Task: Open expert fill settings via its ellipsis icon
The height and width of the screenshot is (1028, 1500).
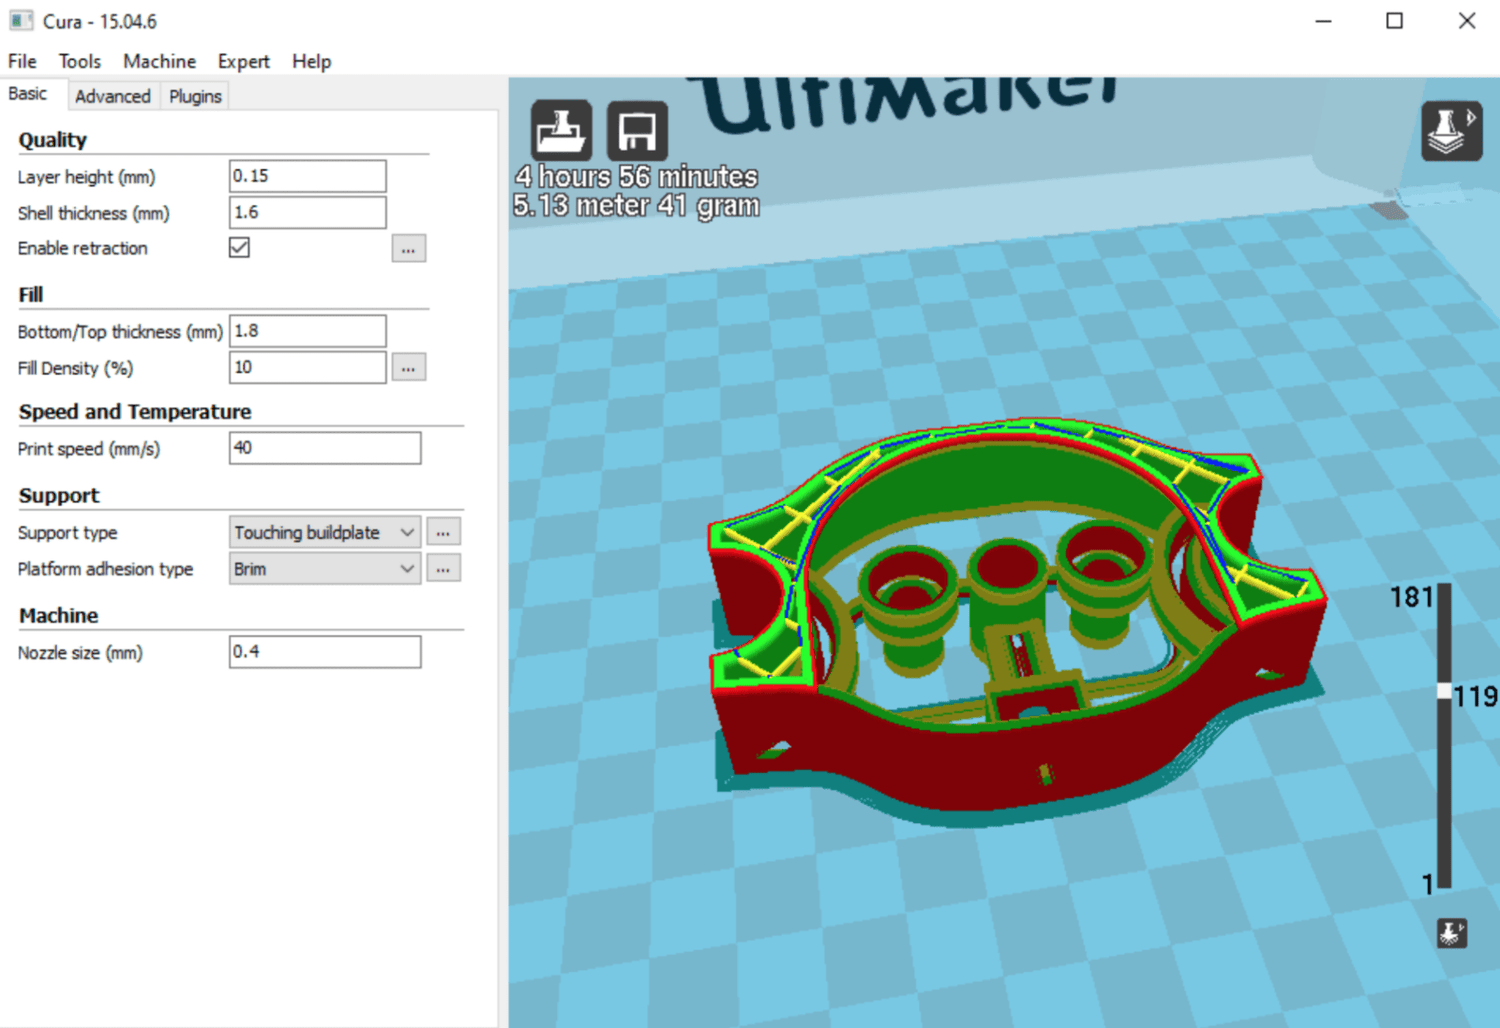Action: pyautogui.click(x=408, y=367)
